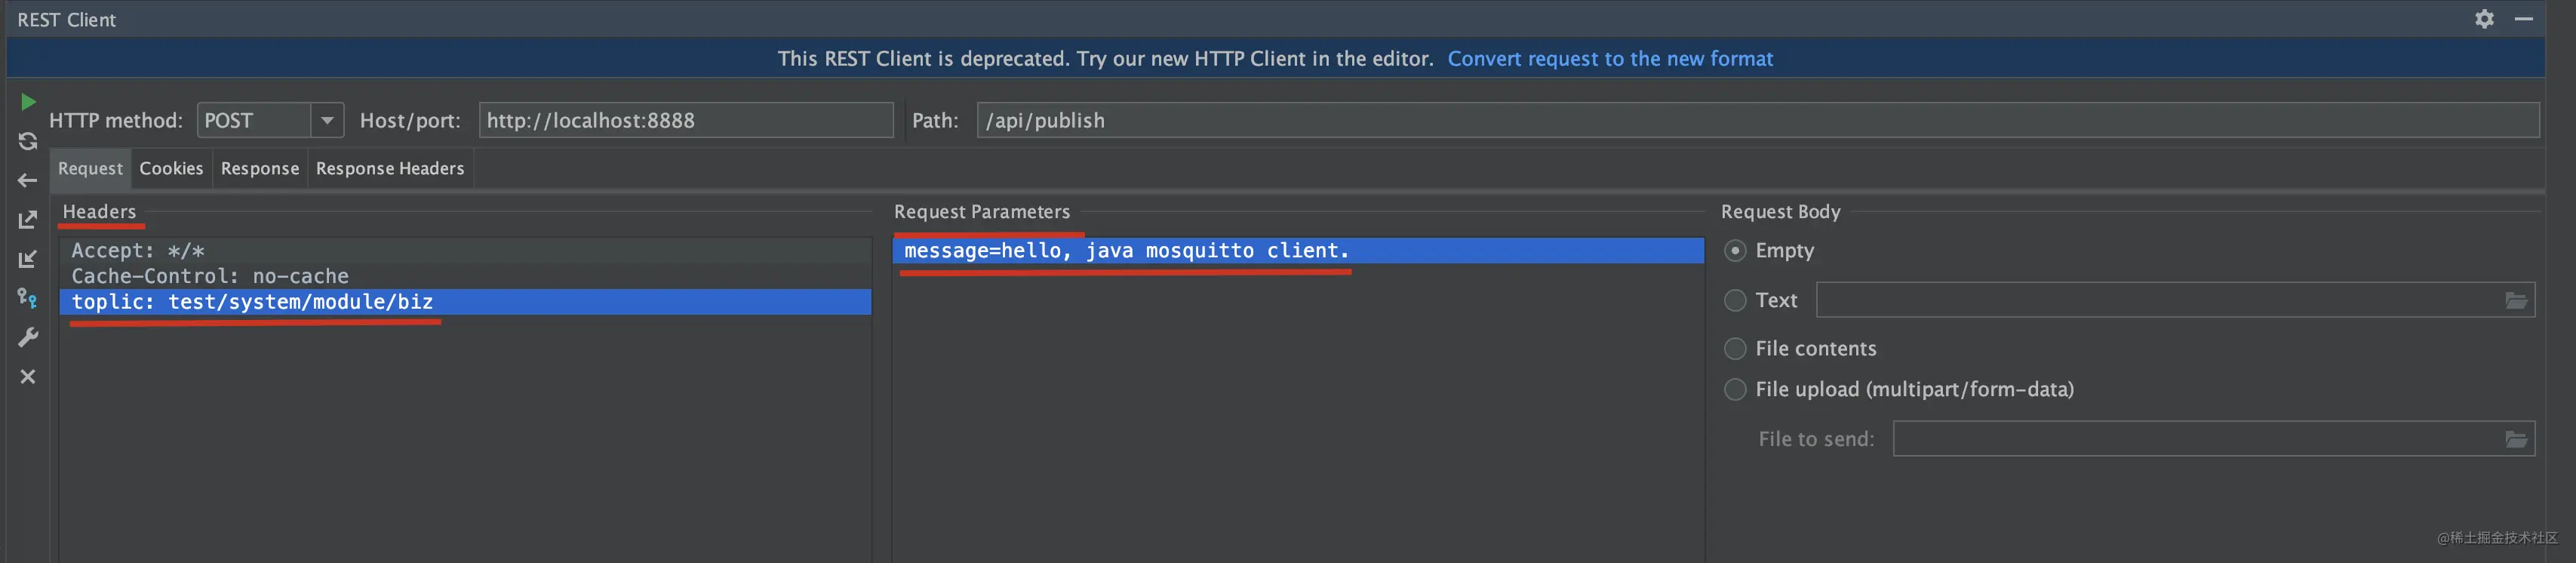The width and height of the screenshot is (2576, 563).
Task: Click the Headers section label
Action: click(x=99, y=212)
